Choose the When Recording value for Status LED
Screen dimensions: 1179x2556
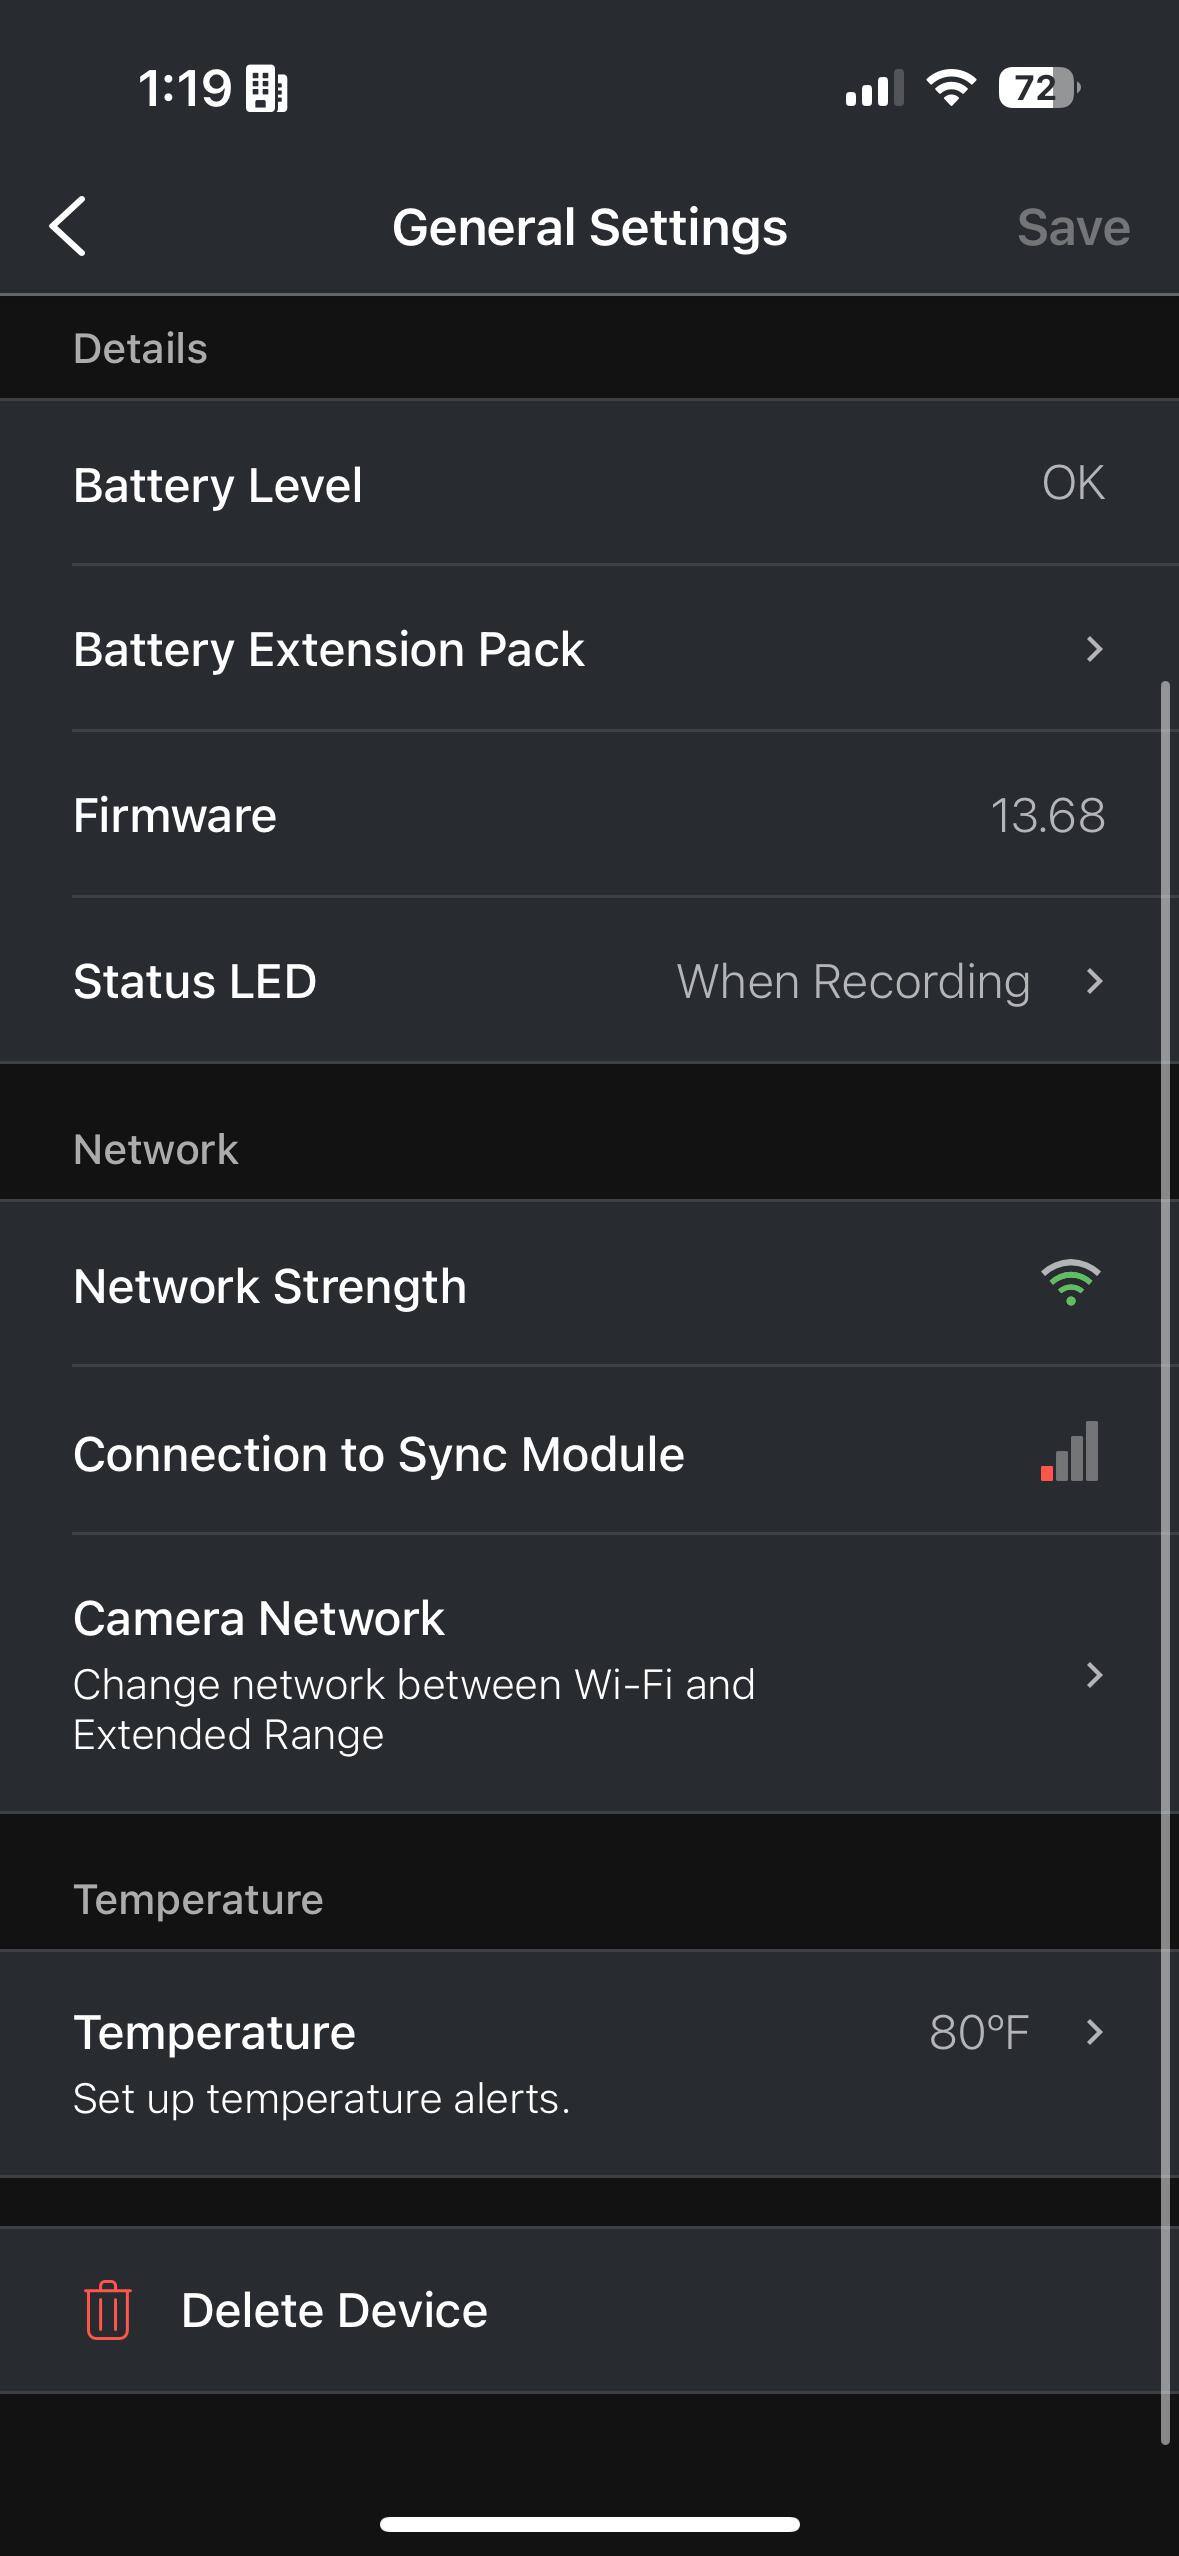(x=853, y=981)
